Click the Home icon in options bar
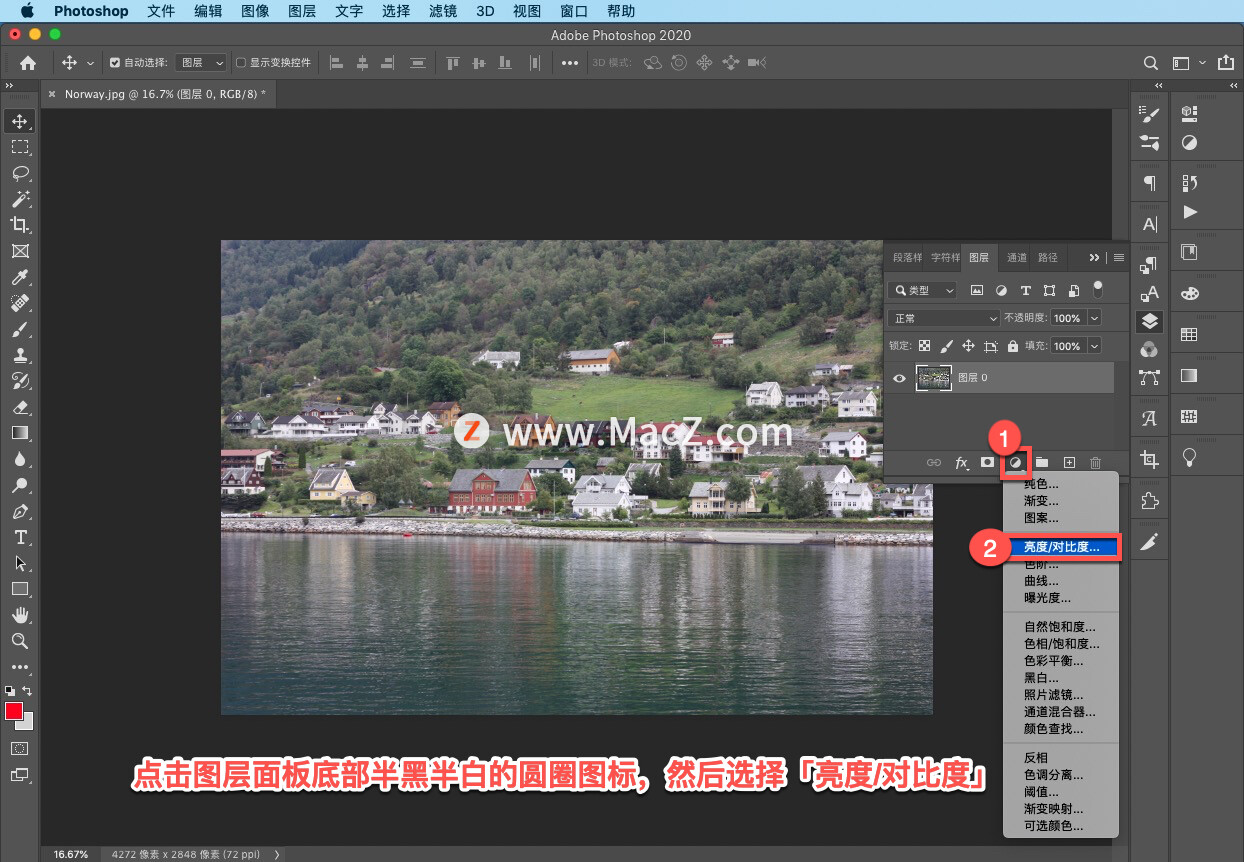 [28, 62]
